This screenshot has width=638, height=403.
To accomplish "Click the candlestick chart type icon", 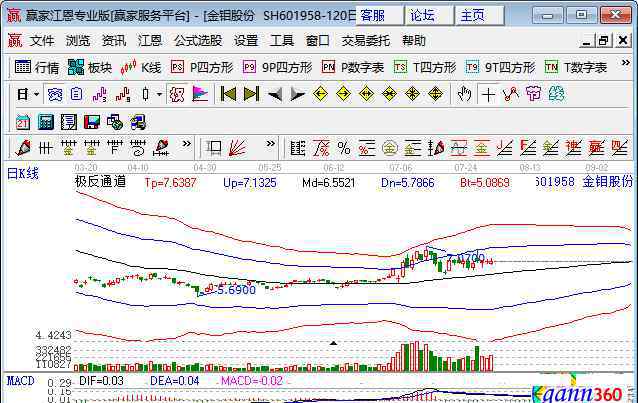I will pyautogui.click(x=146, y=94).
